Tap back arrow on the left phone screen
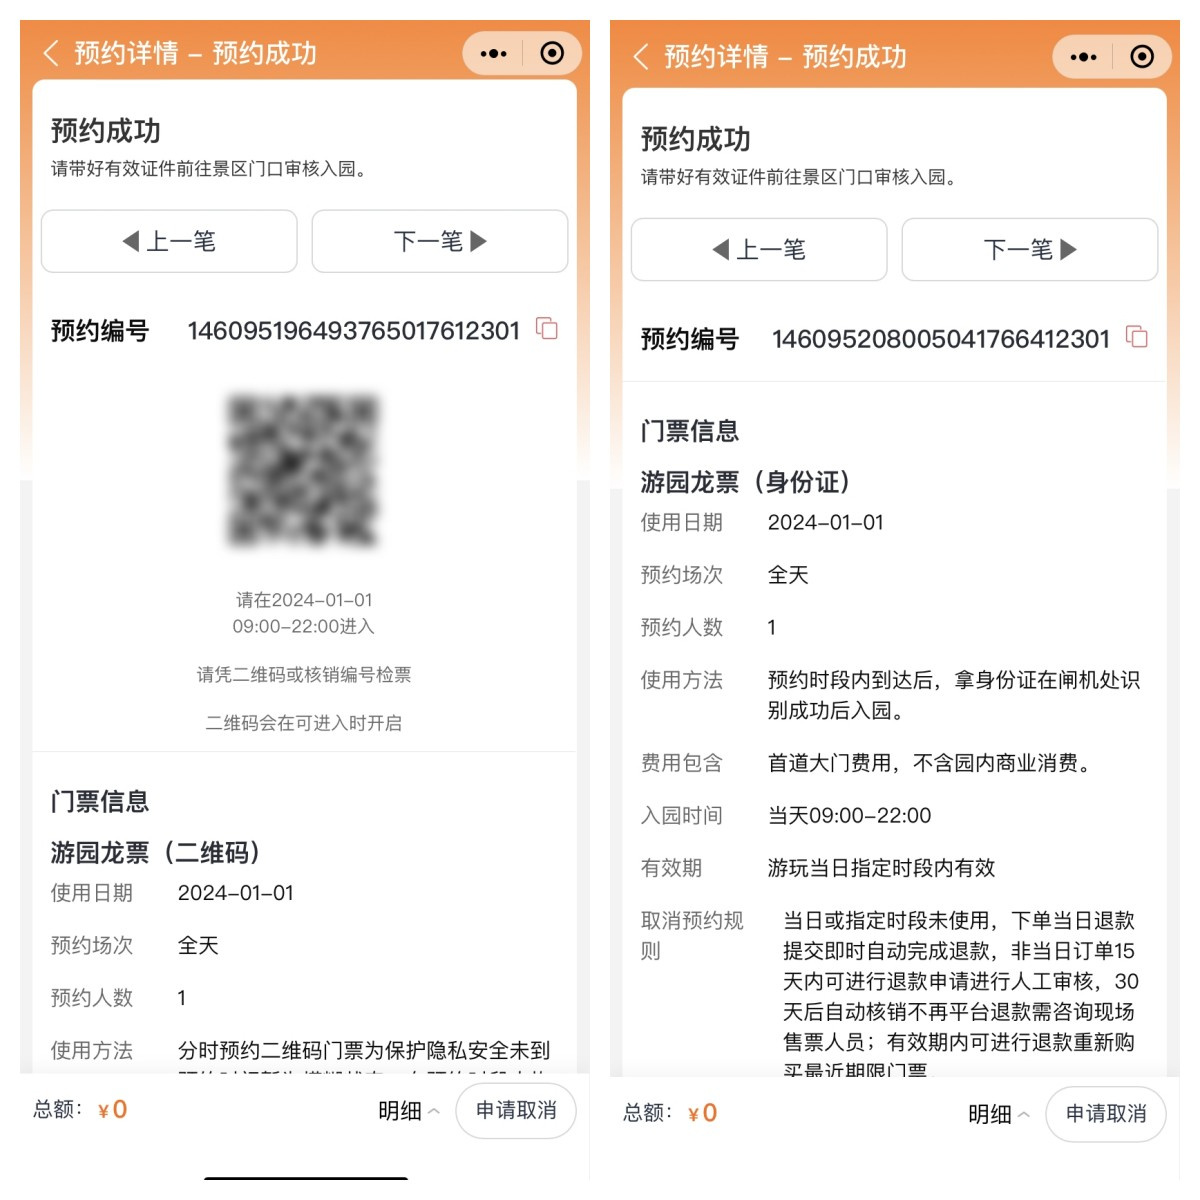This screenshot has width=1200, height=1200. click(51, 53)
